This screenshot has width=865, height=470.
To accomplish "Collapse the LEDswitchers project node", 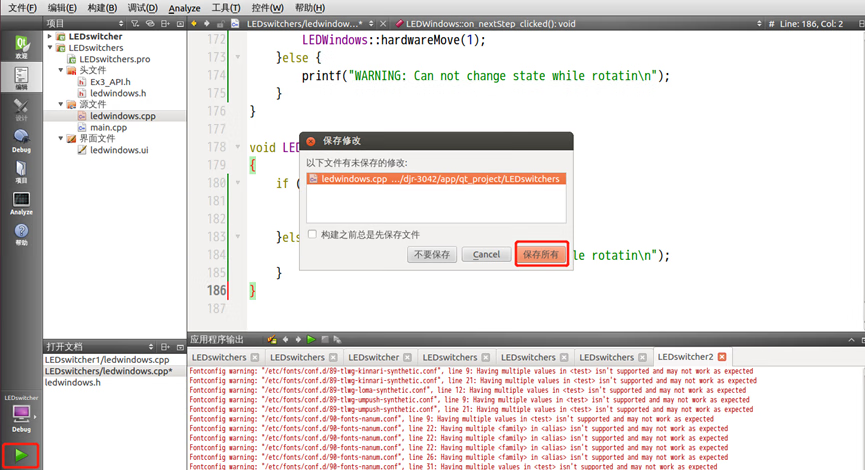I will [x=50, y=47].
